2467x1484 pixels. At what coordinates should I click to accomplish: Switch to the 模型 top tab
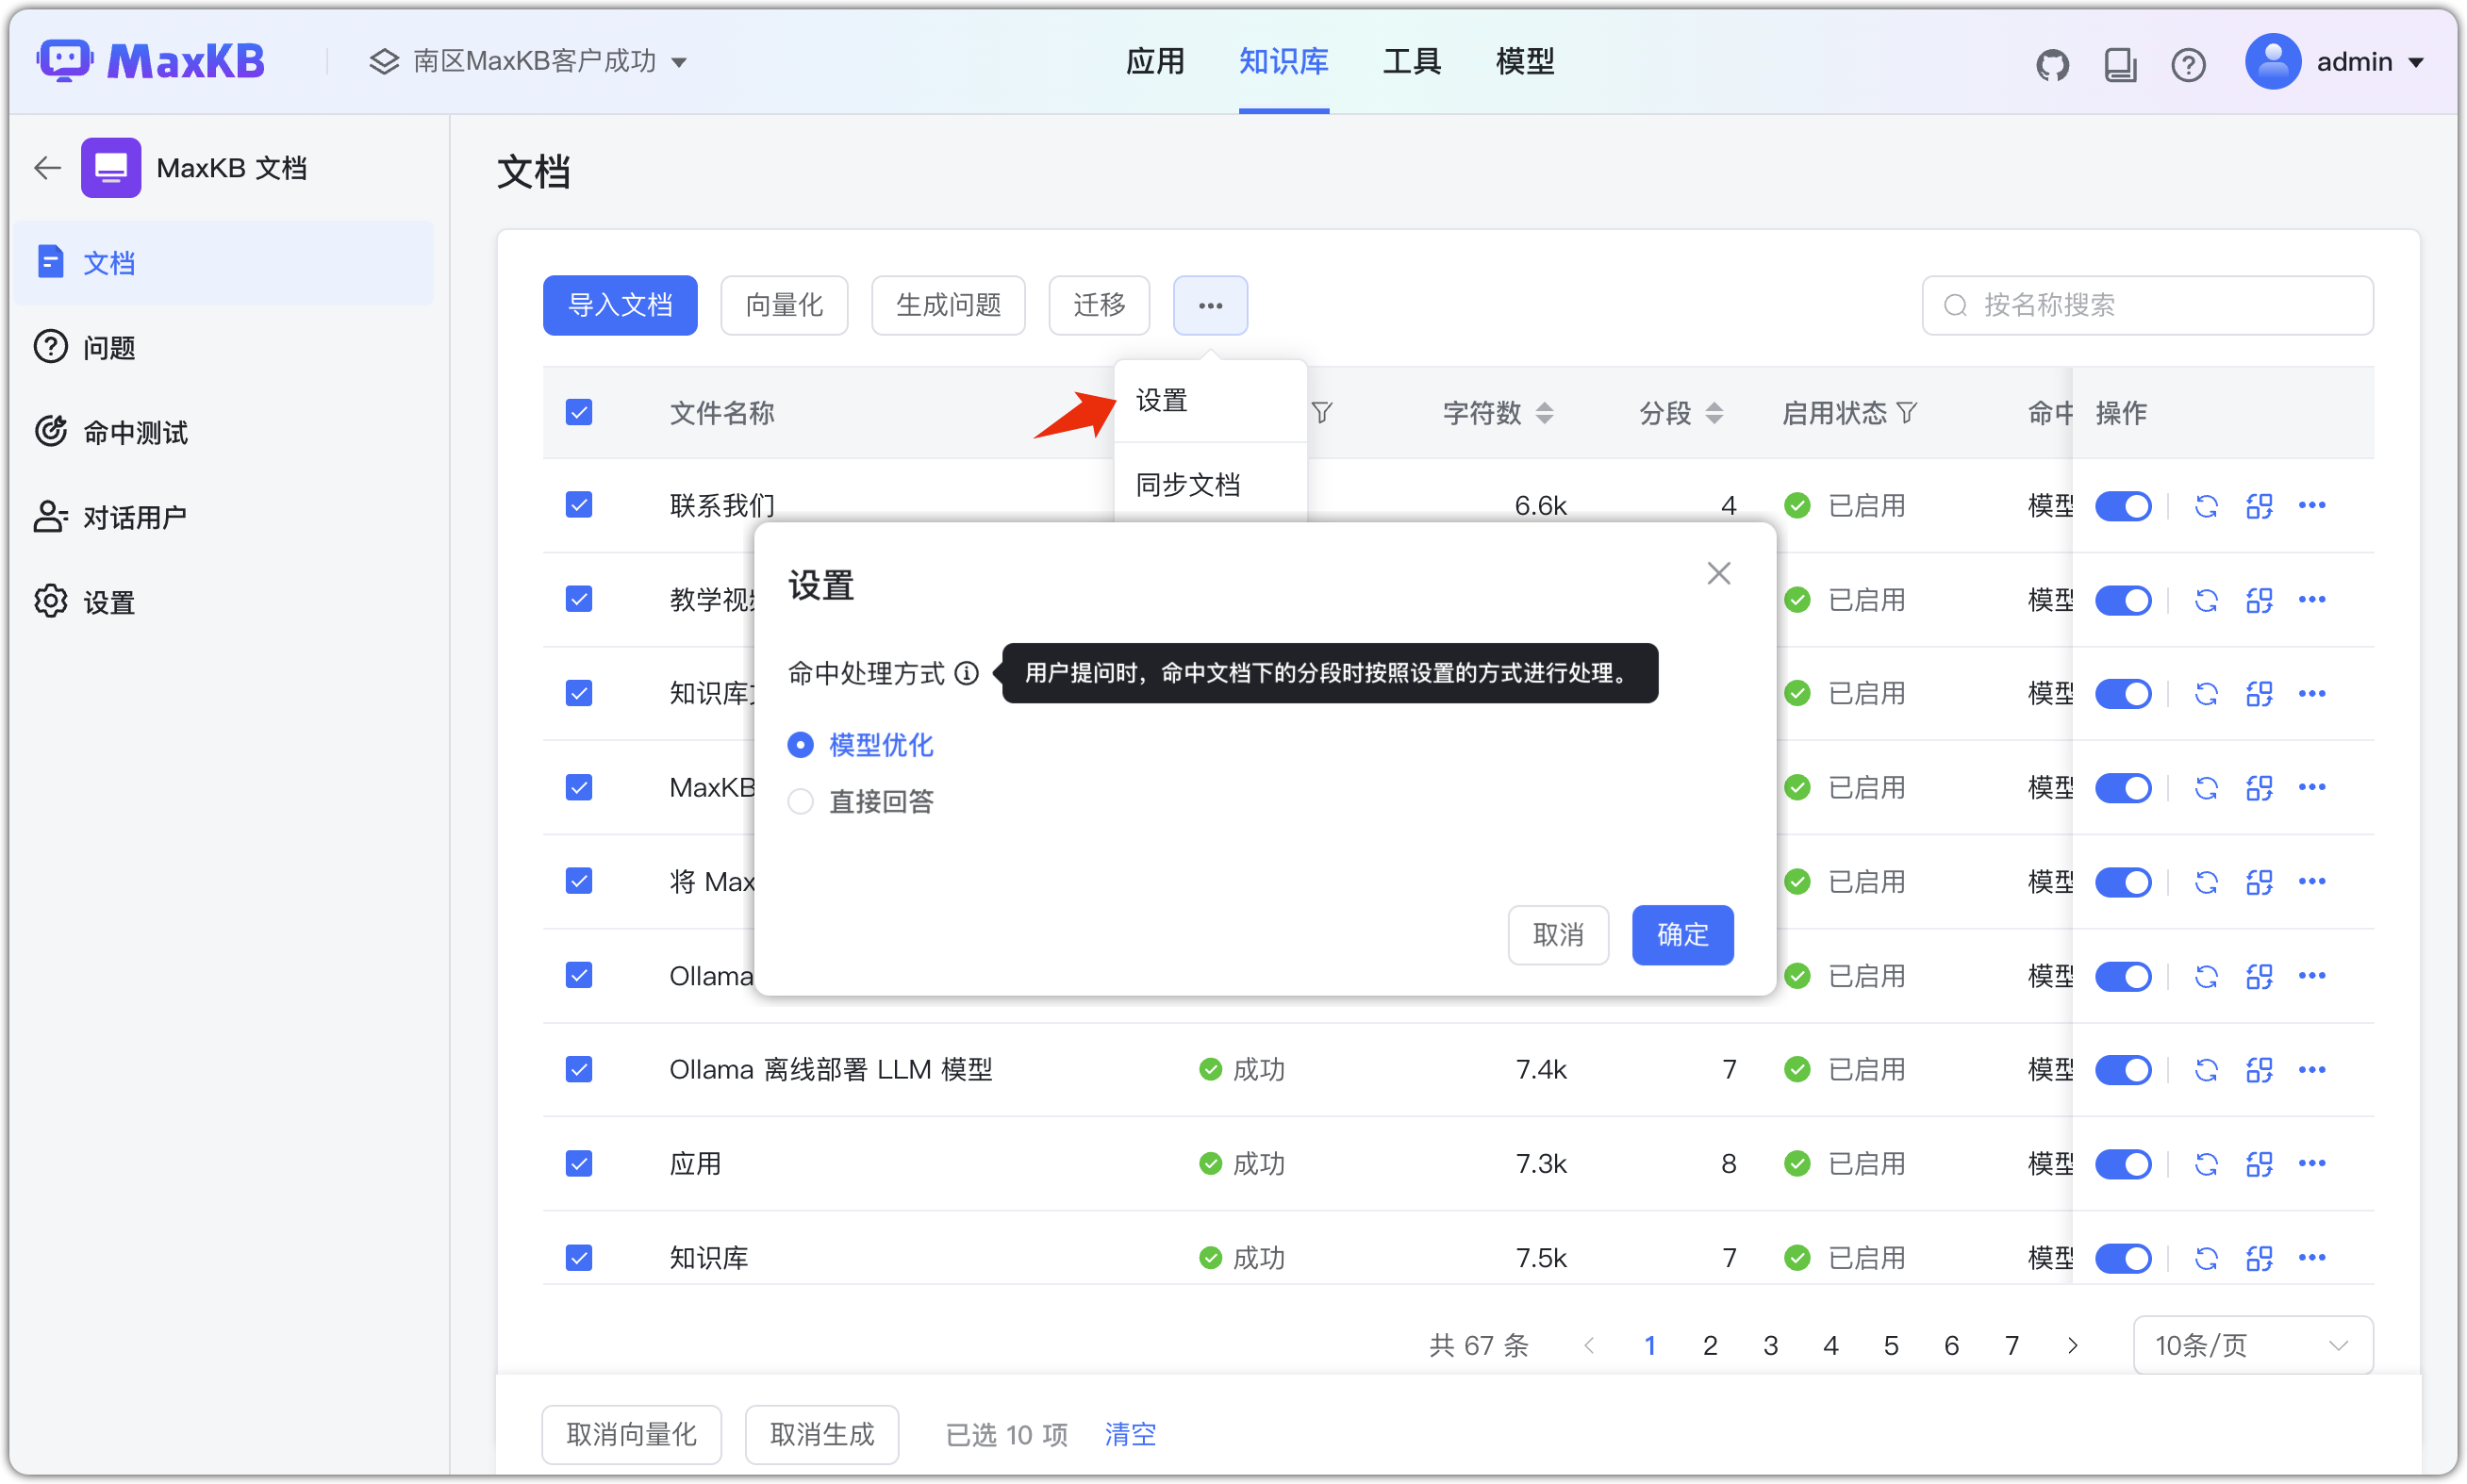1524,62
